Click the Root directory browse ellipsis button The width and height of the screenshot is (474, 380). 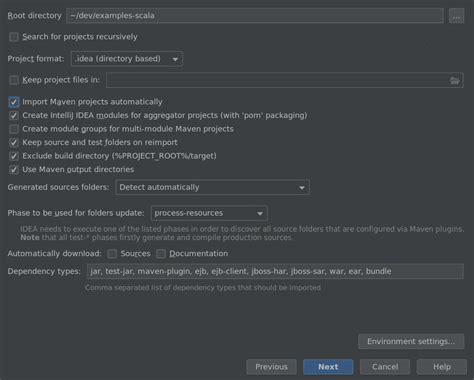[x=456, y=16]
